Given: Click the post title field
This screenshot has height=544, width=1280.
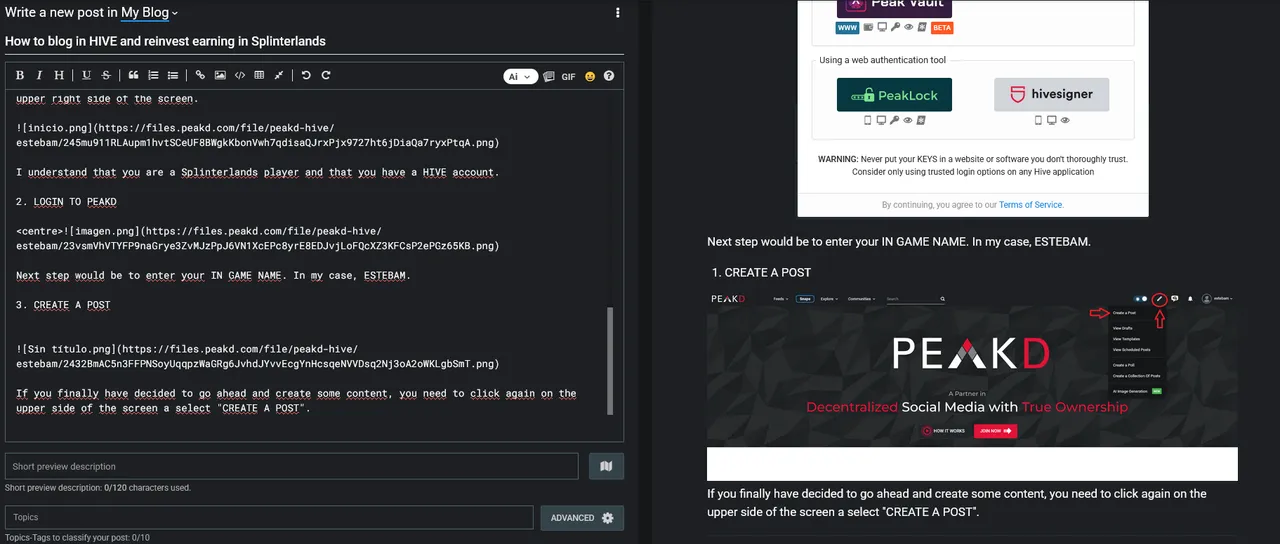Looking at the screenshot, I should [x=314, y=42].
